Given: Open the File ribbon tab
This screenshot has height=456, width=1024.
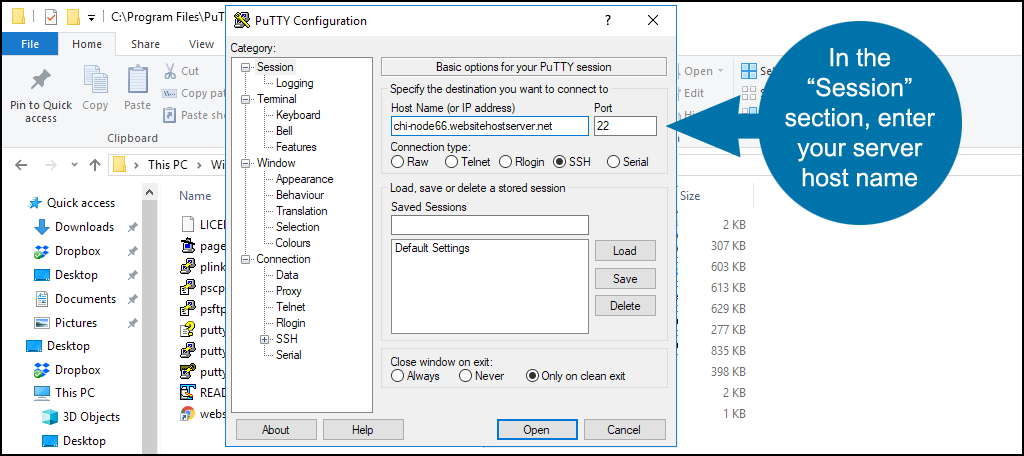Looking at the screenshot, I should (x=30, y=44).
